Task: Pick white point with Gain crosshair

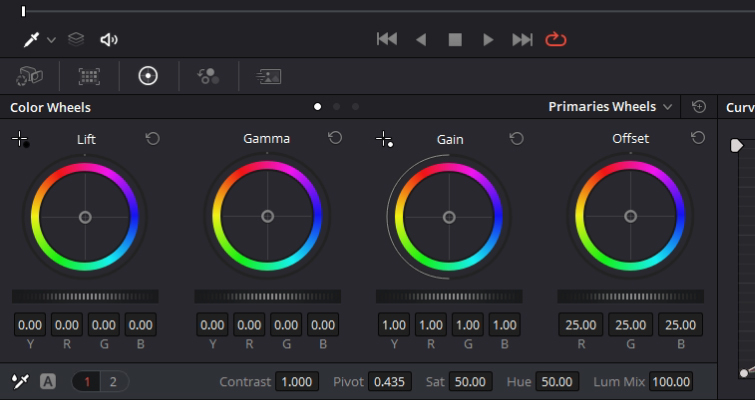Action: [384, 140]
